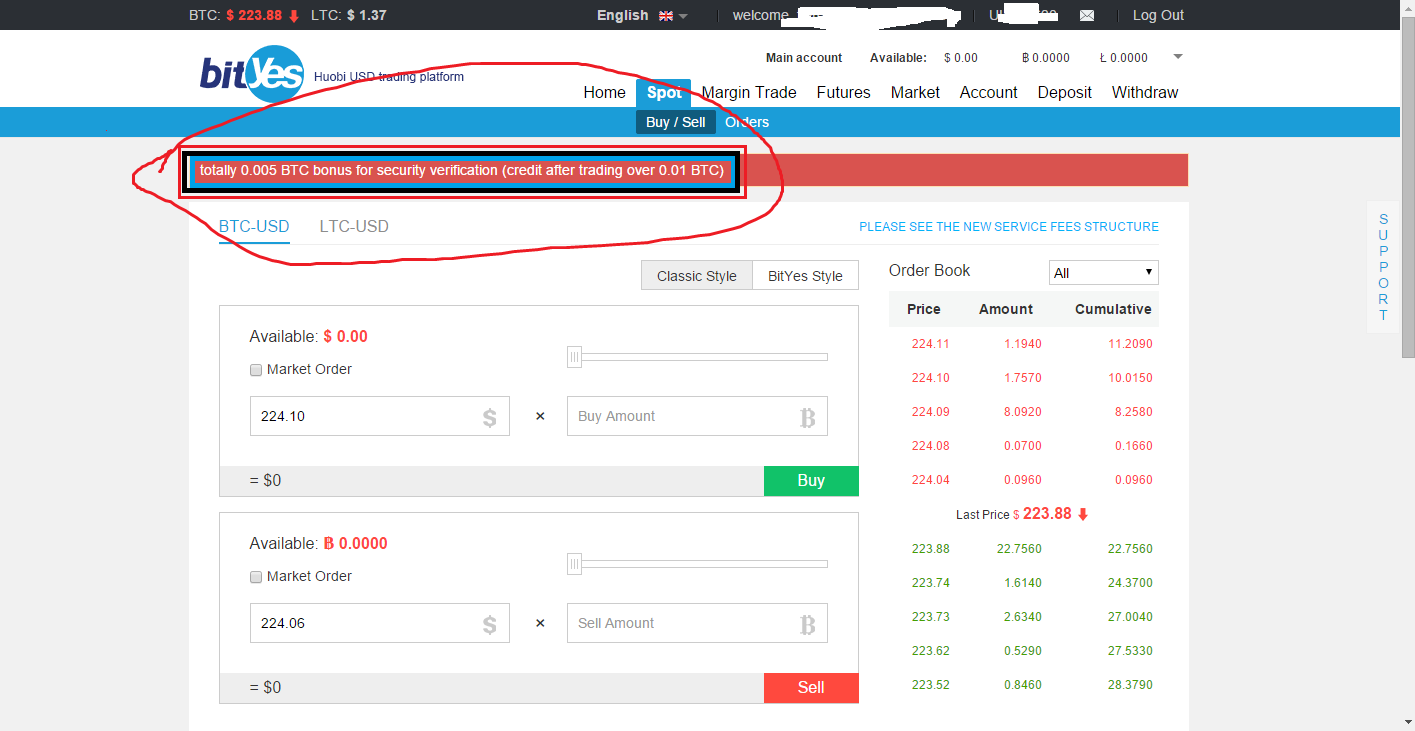Select the Buy / Sell sub-tab
Screen dimensions: 1415x731
tap(676, 122)
